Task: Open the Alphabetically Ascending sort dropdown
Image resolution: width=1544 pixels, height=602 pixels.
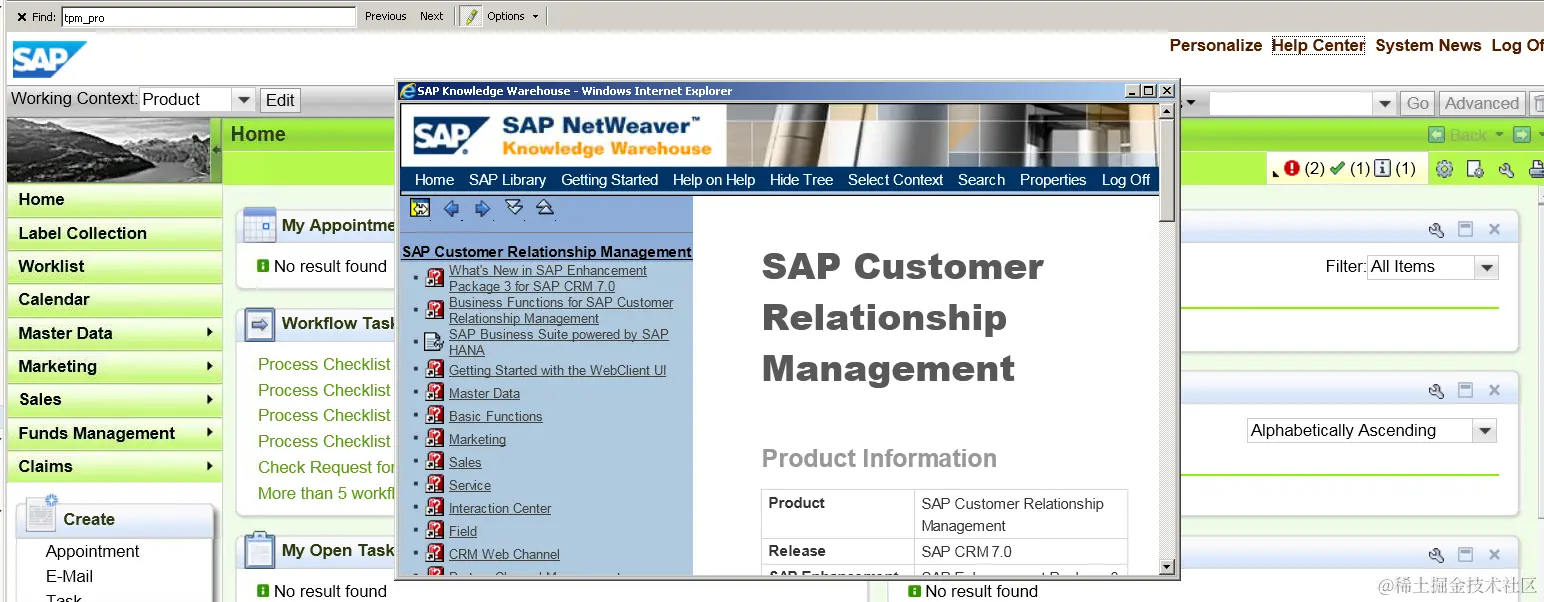Action: (1486, 431)
